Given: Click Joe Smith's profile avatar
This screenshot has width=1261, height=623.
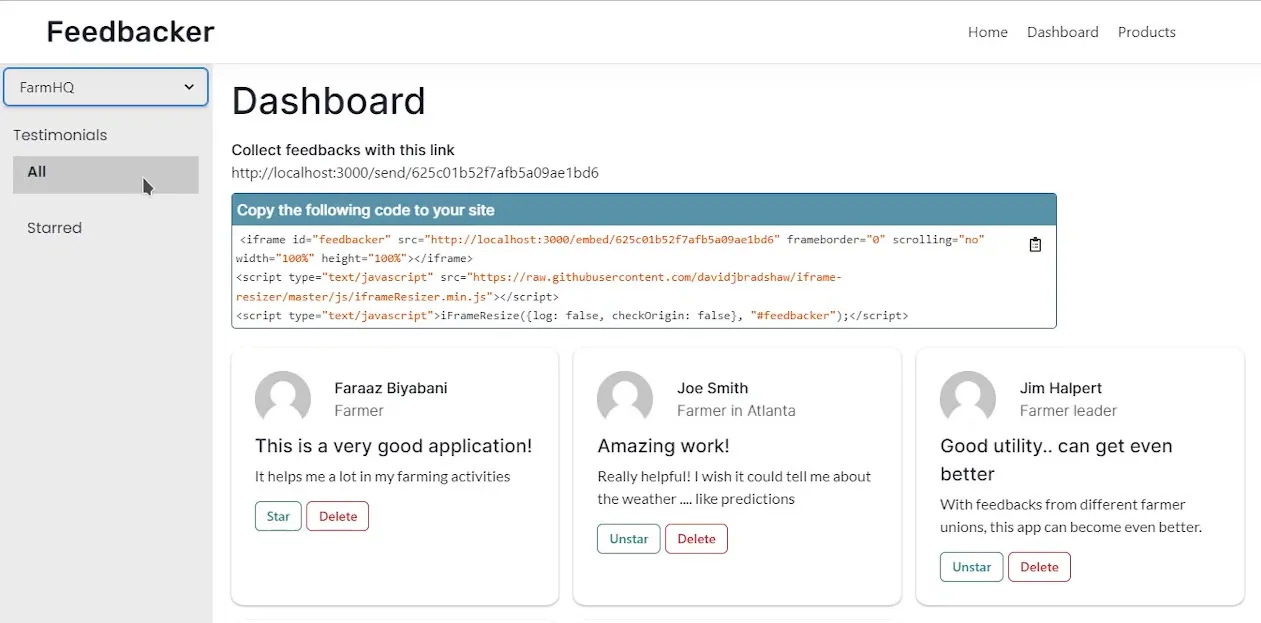Looking at the screenshot, I should tap(625, 399).
